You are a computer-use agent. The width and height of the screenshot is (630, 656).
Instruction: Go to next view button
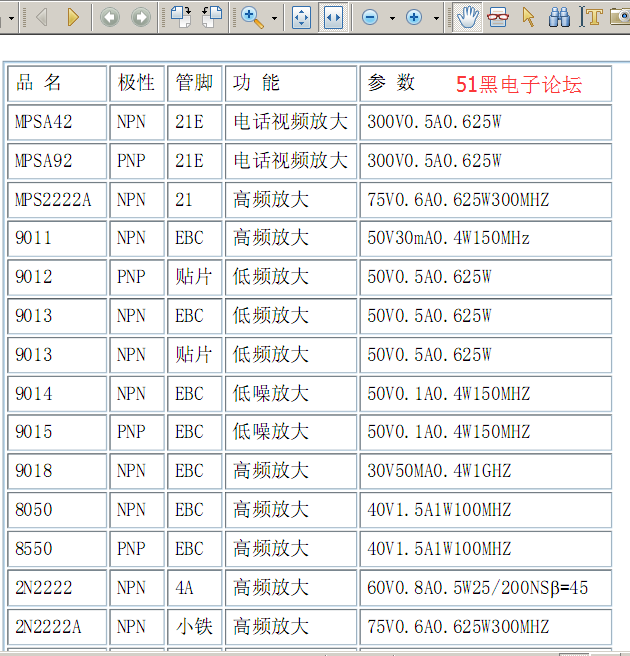pyautogui.click(x=141, y=17)
